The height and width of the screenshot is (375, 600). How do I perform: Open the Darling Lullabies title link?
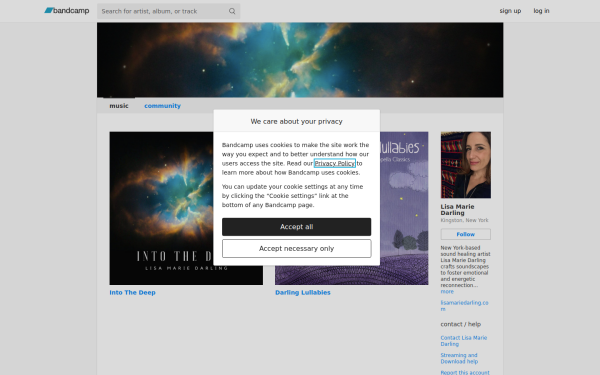pos(303,292)
